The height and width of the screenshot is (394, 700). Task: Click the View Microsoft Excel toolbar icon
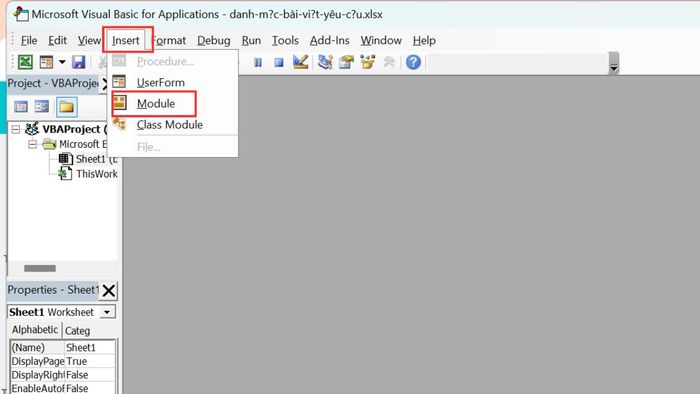pyautogui.click(x=25, y=62)
